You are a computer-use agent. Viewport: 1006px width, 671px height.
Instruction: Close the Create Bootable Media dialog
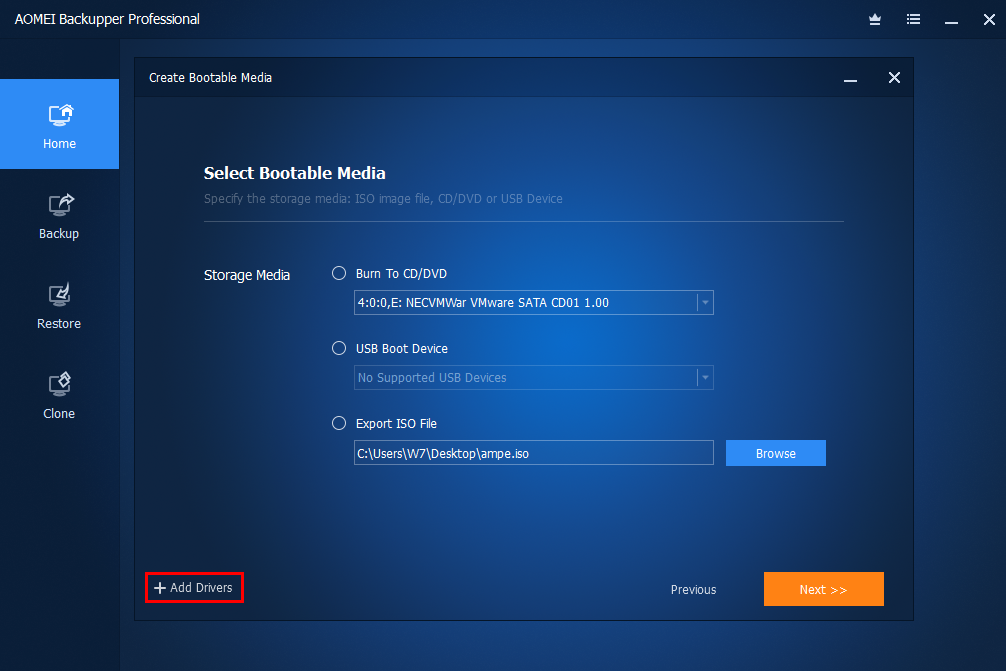894,78
